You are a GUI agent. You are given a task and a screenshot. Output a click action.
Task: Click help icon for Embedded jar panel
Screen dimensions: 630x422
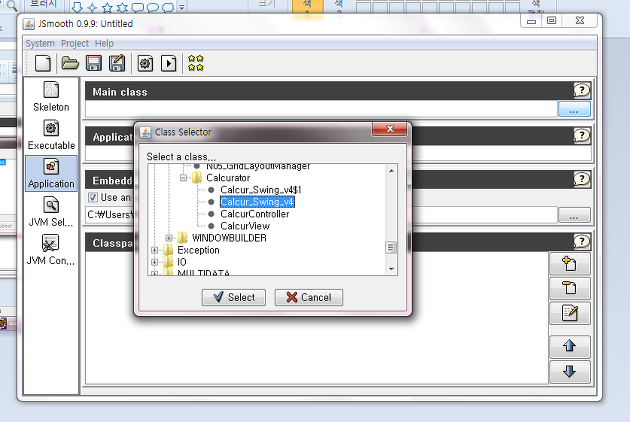click(581, 179)
